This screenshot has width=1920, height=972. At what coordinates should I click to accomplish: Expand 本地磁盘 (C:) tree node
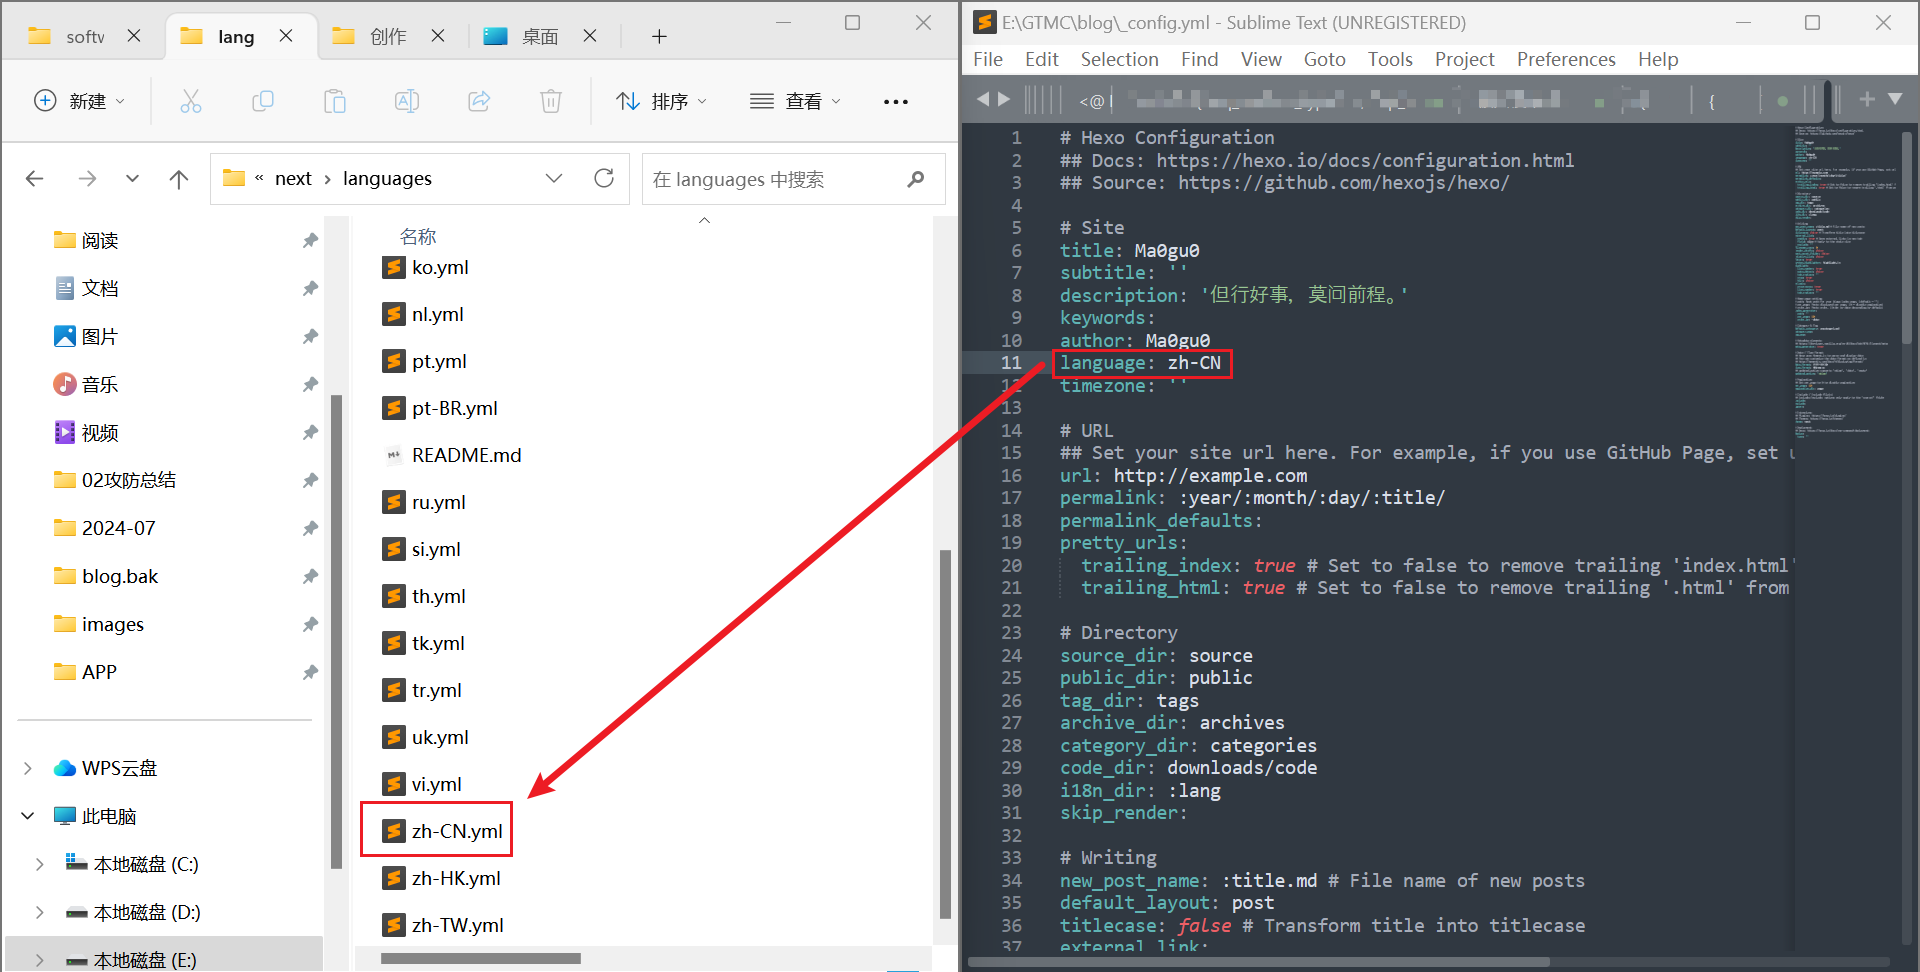coord(40,864)
